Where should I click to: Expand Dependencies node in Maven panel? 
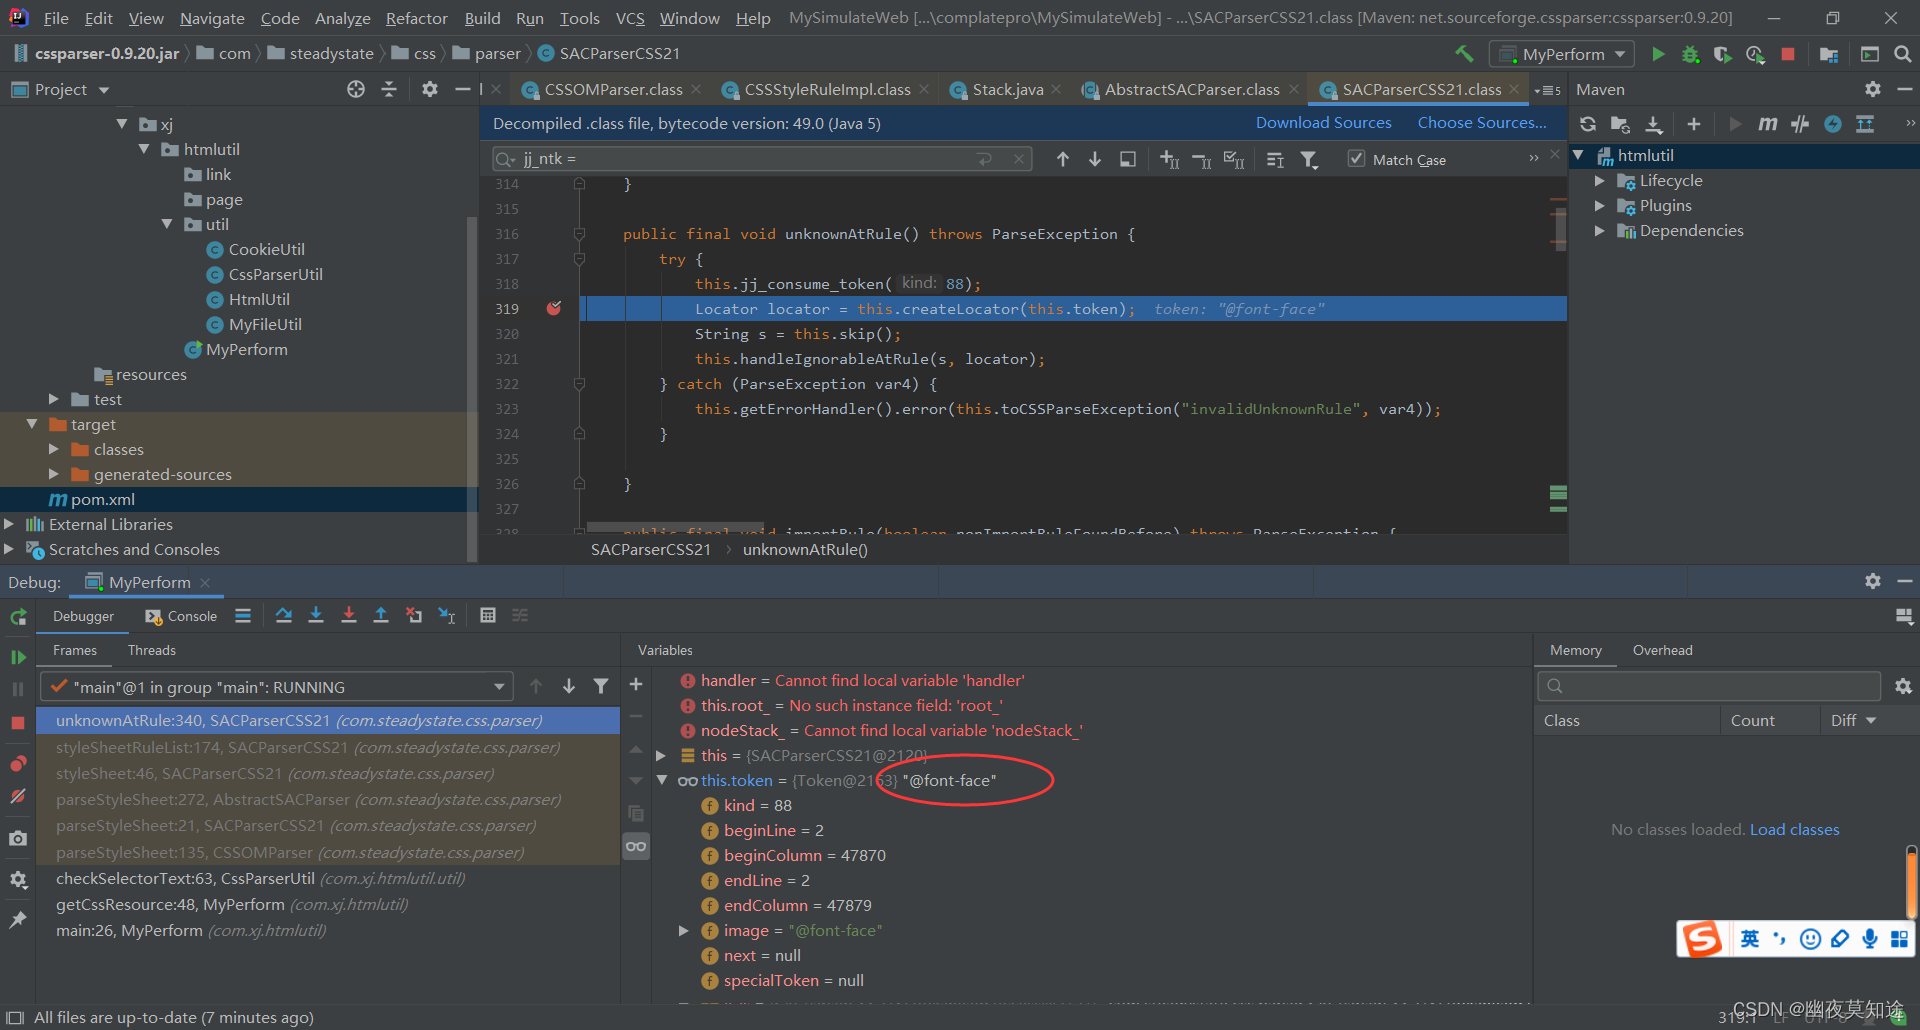point(1600,231)
